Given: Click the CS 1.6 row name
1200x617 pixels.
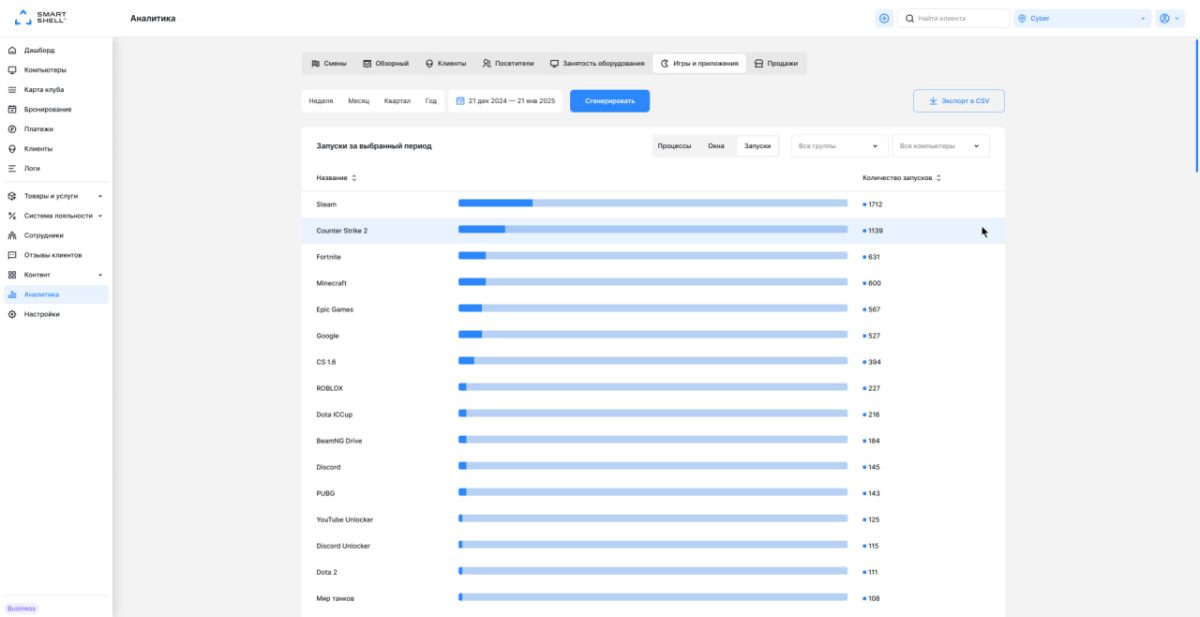Looking at the screenshot, I should coord(326,362).
